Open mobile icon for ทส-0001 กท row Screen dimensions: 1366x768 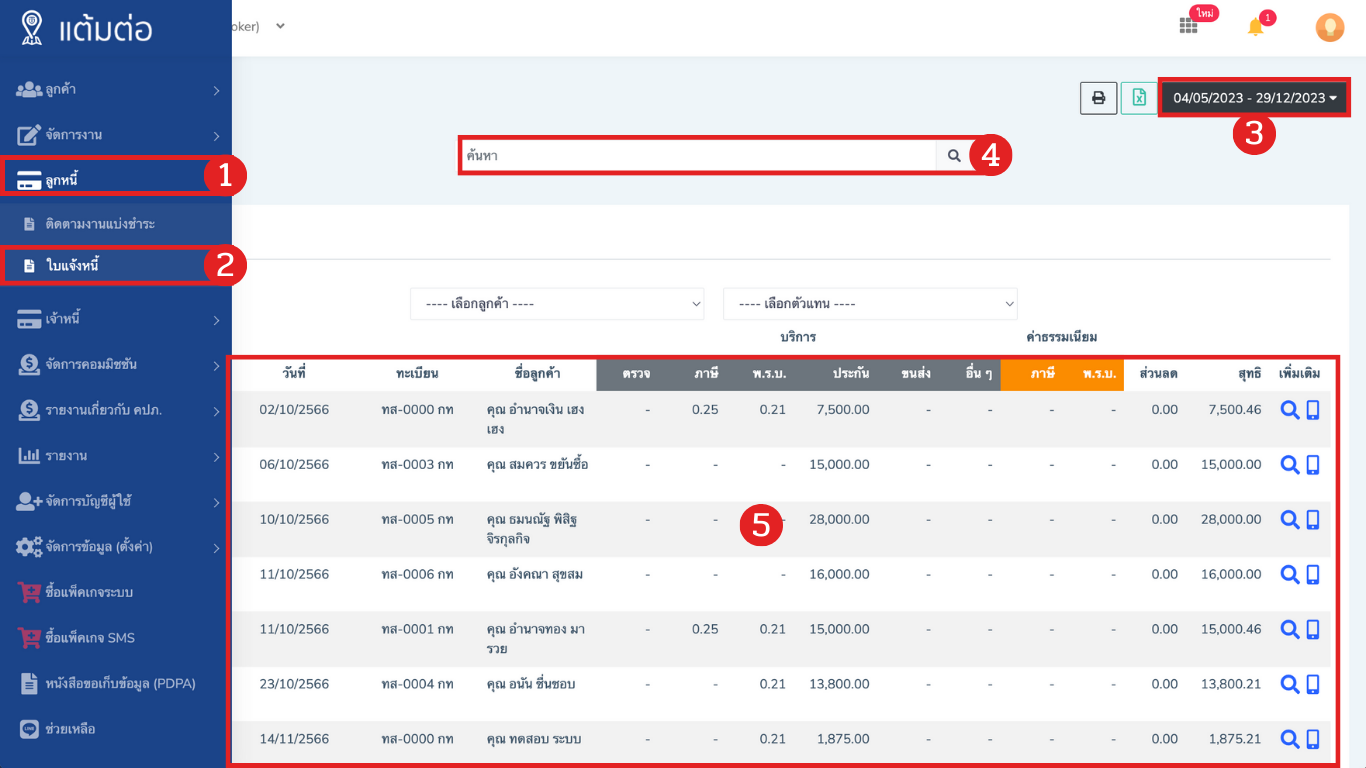(x=1313, y=630)
